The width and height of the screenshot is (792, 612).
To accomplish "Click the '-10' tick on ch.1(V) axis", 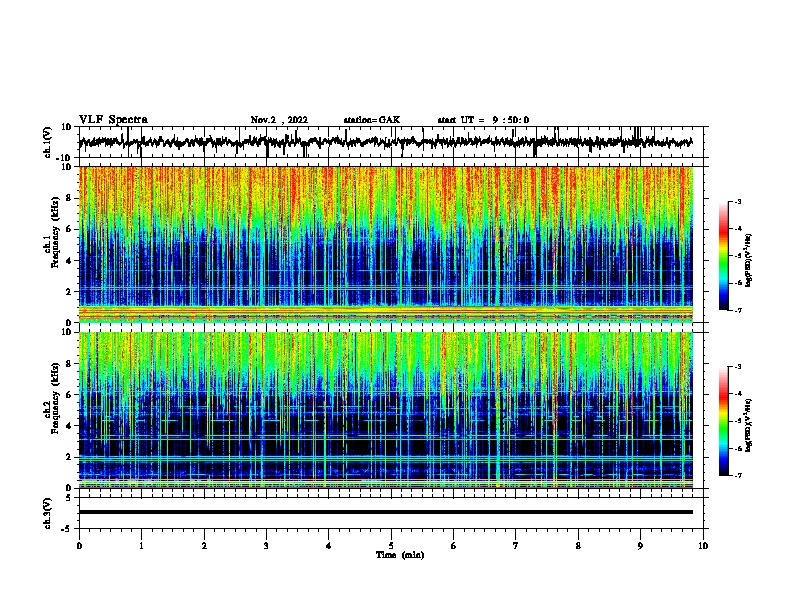I will point(63,158).
